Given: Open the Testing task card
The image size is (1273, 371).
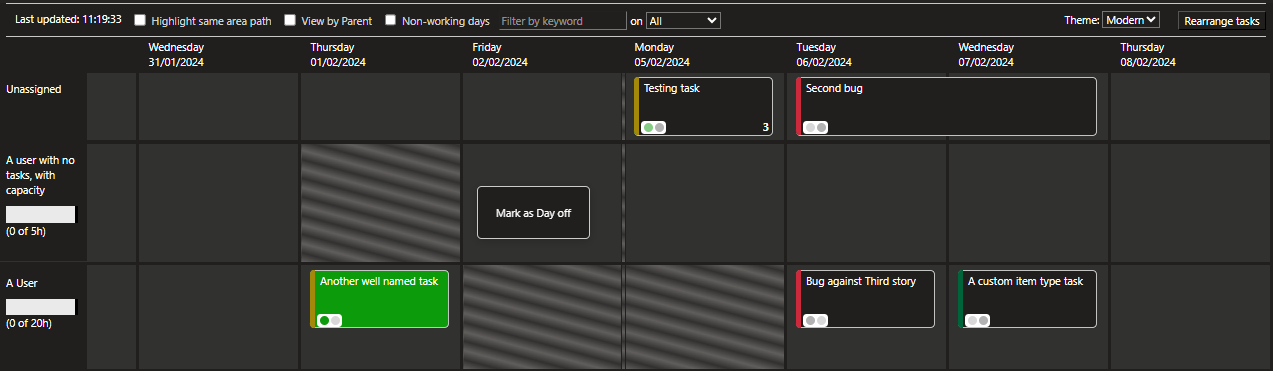Looking at the screenshot, I should click(x=703, y=106).
